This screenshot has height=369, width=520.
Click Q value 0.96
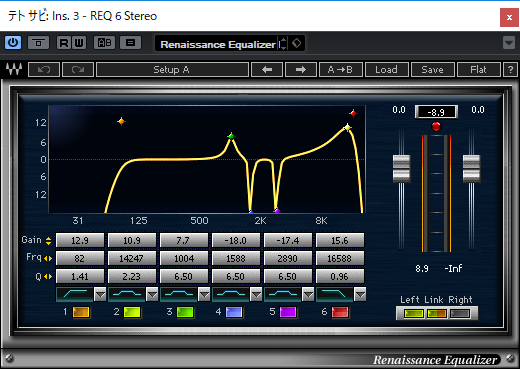340,276
